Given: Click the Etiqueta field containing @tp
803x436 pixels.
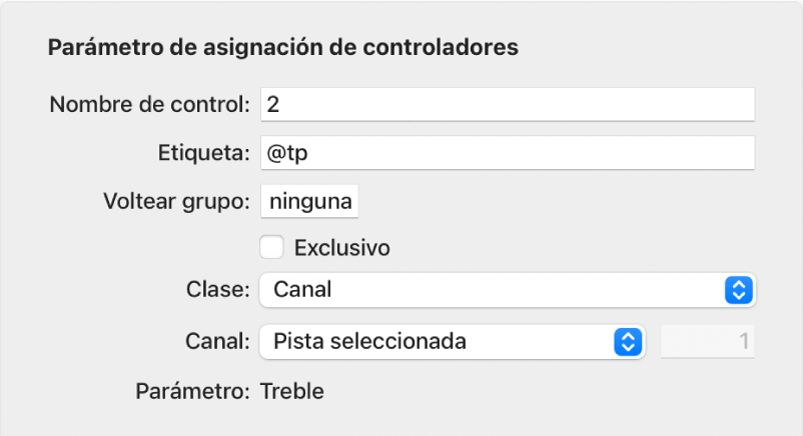Looking at the screenshot, I should pos(506,153).
